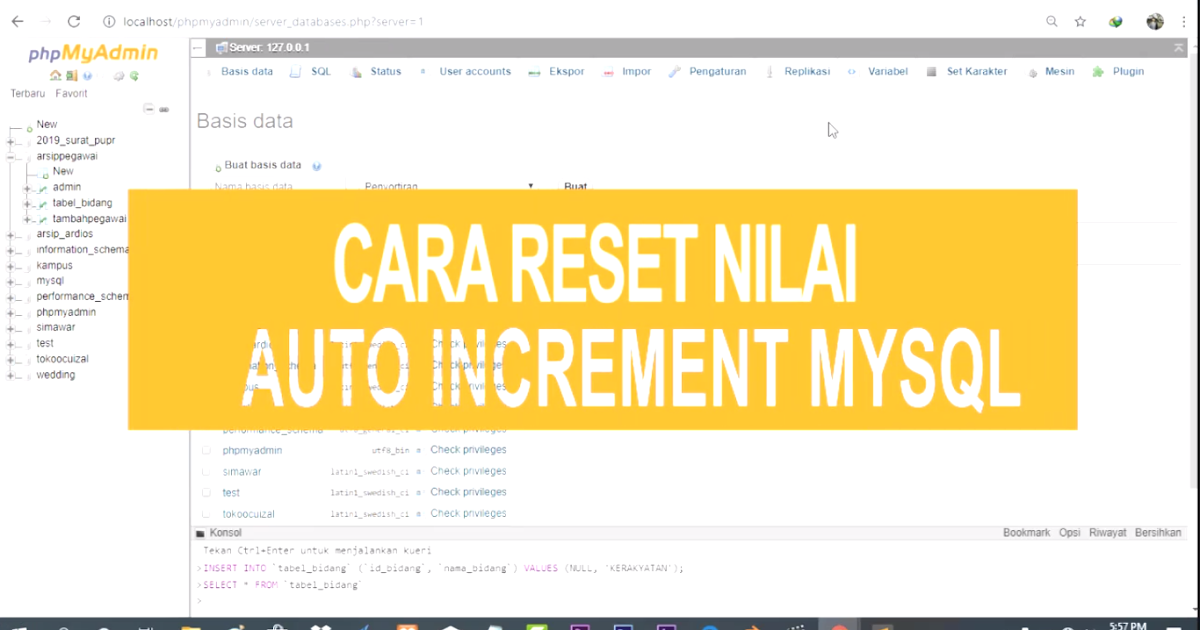Click the Set Karakter icon
Image resolution: width=1200 pixels, height=630 pixels.
pyautogui.click(x=931, y=71)
